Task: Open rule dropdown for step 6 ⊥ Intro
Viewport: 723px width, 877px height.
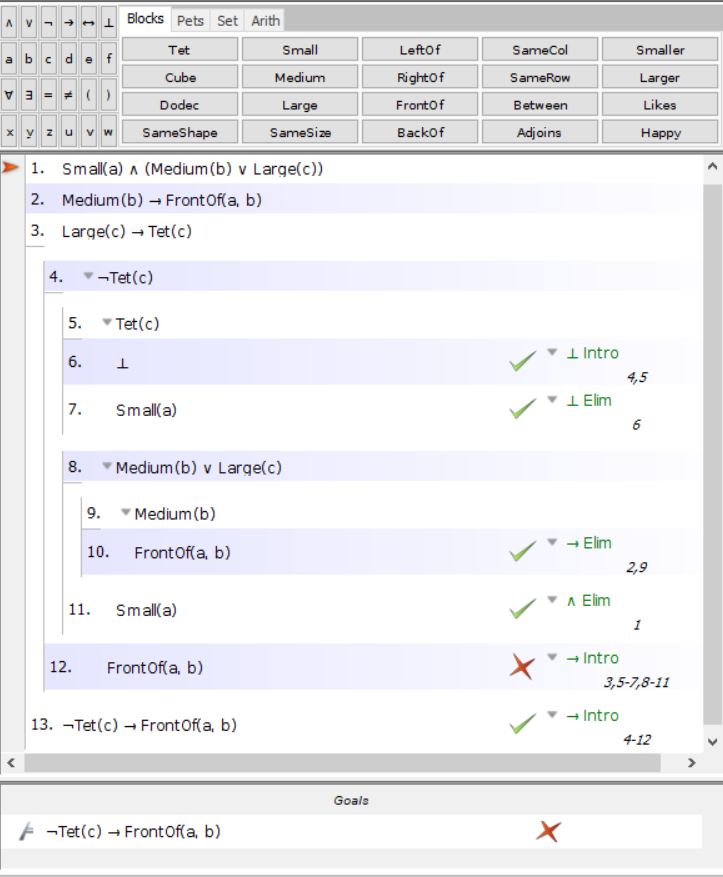Action: [552, 352]
